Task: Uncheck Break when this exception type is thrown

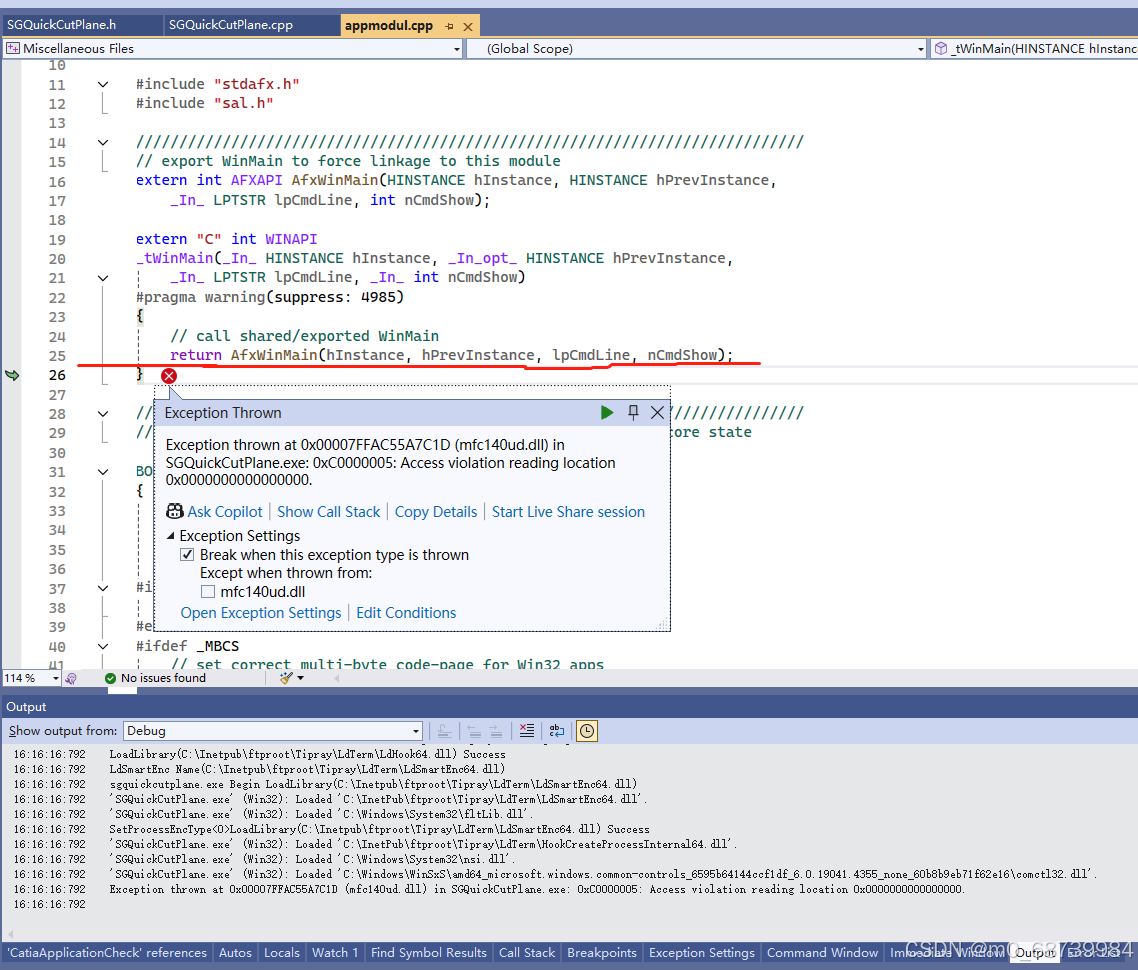Action: [187, 554]
